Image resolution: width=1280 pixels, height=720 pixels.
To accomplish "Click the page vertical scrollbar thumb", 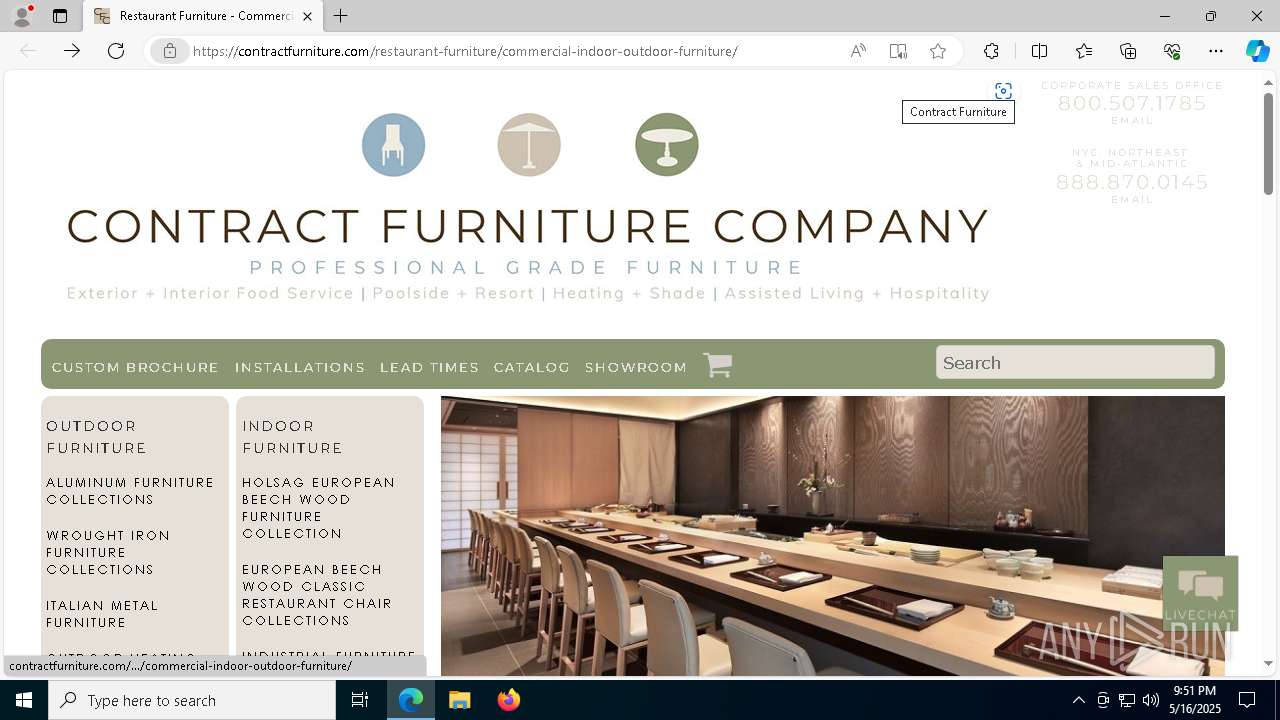I will coord(1268,143).
